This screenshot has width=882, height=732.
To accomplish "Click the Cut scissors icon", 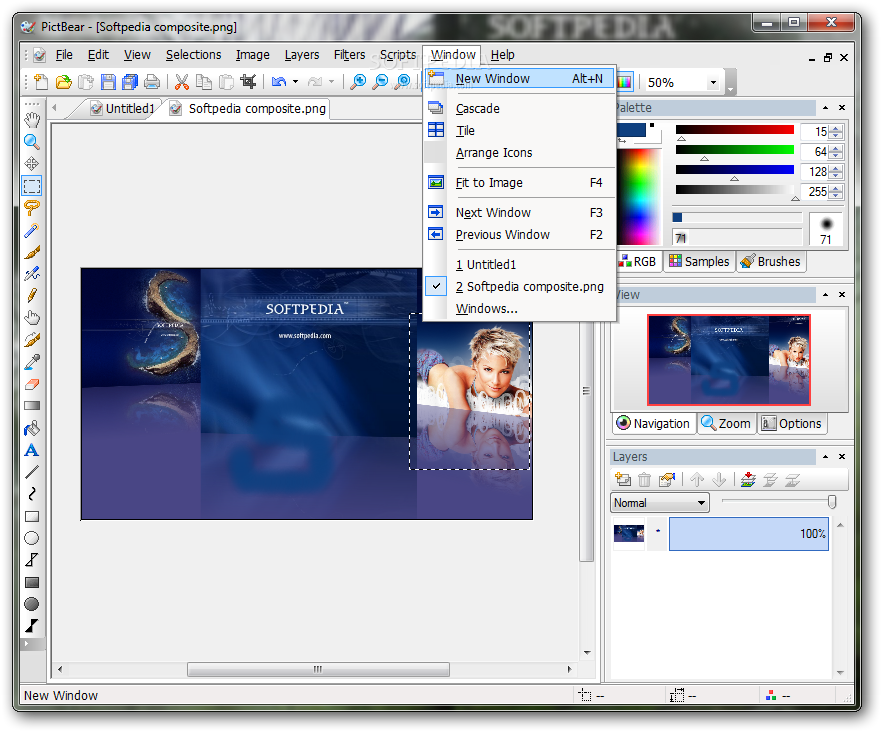I will [x=181, y=82].
